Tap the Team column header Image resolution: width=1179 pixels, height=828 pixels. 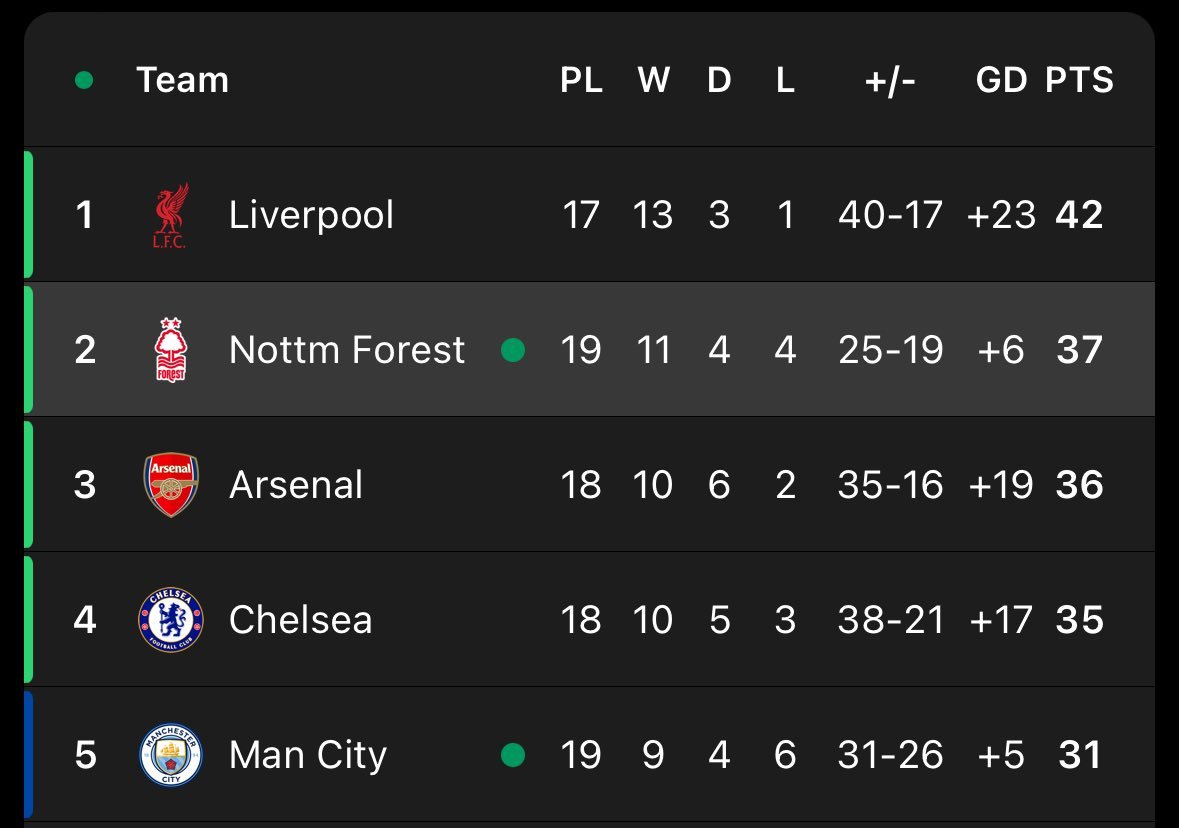182,80
